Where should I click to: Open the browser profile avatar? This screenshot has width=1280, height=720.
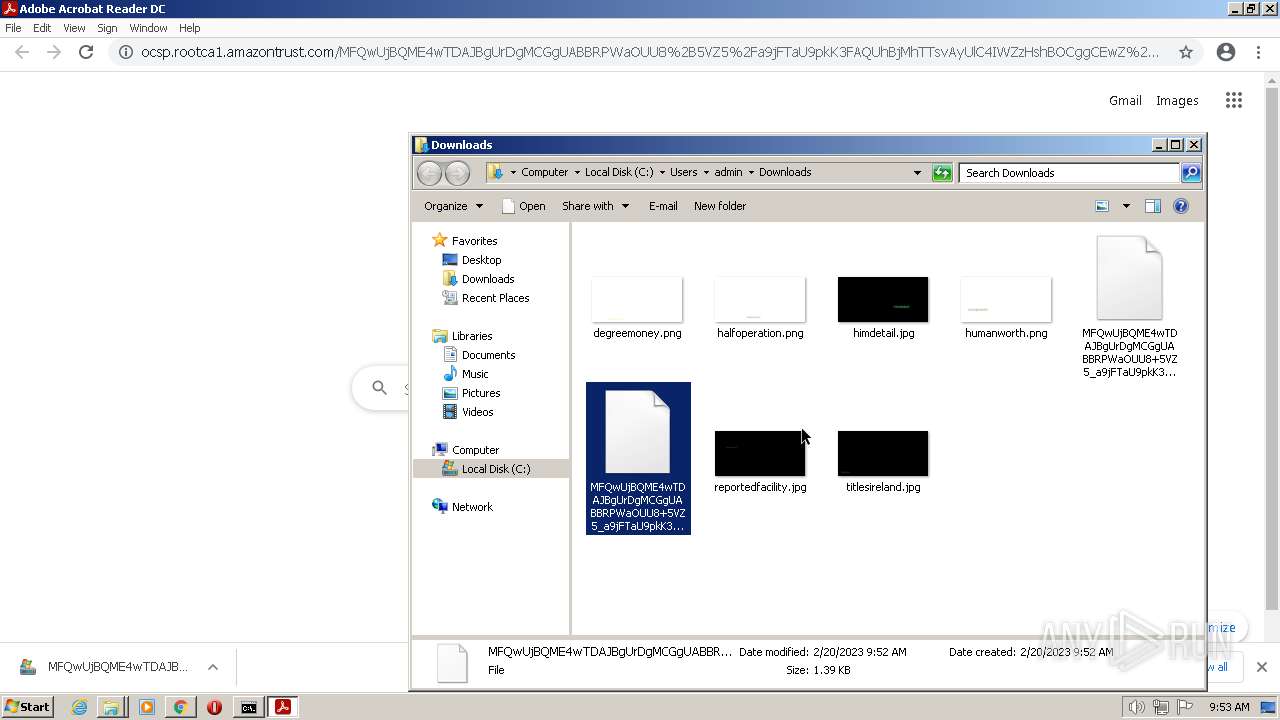point(1226,52)
